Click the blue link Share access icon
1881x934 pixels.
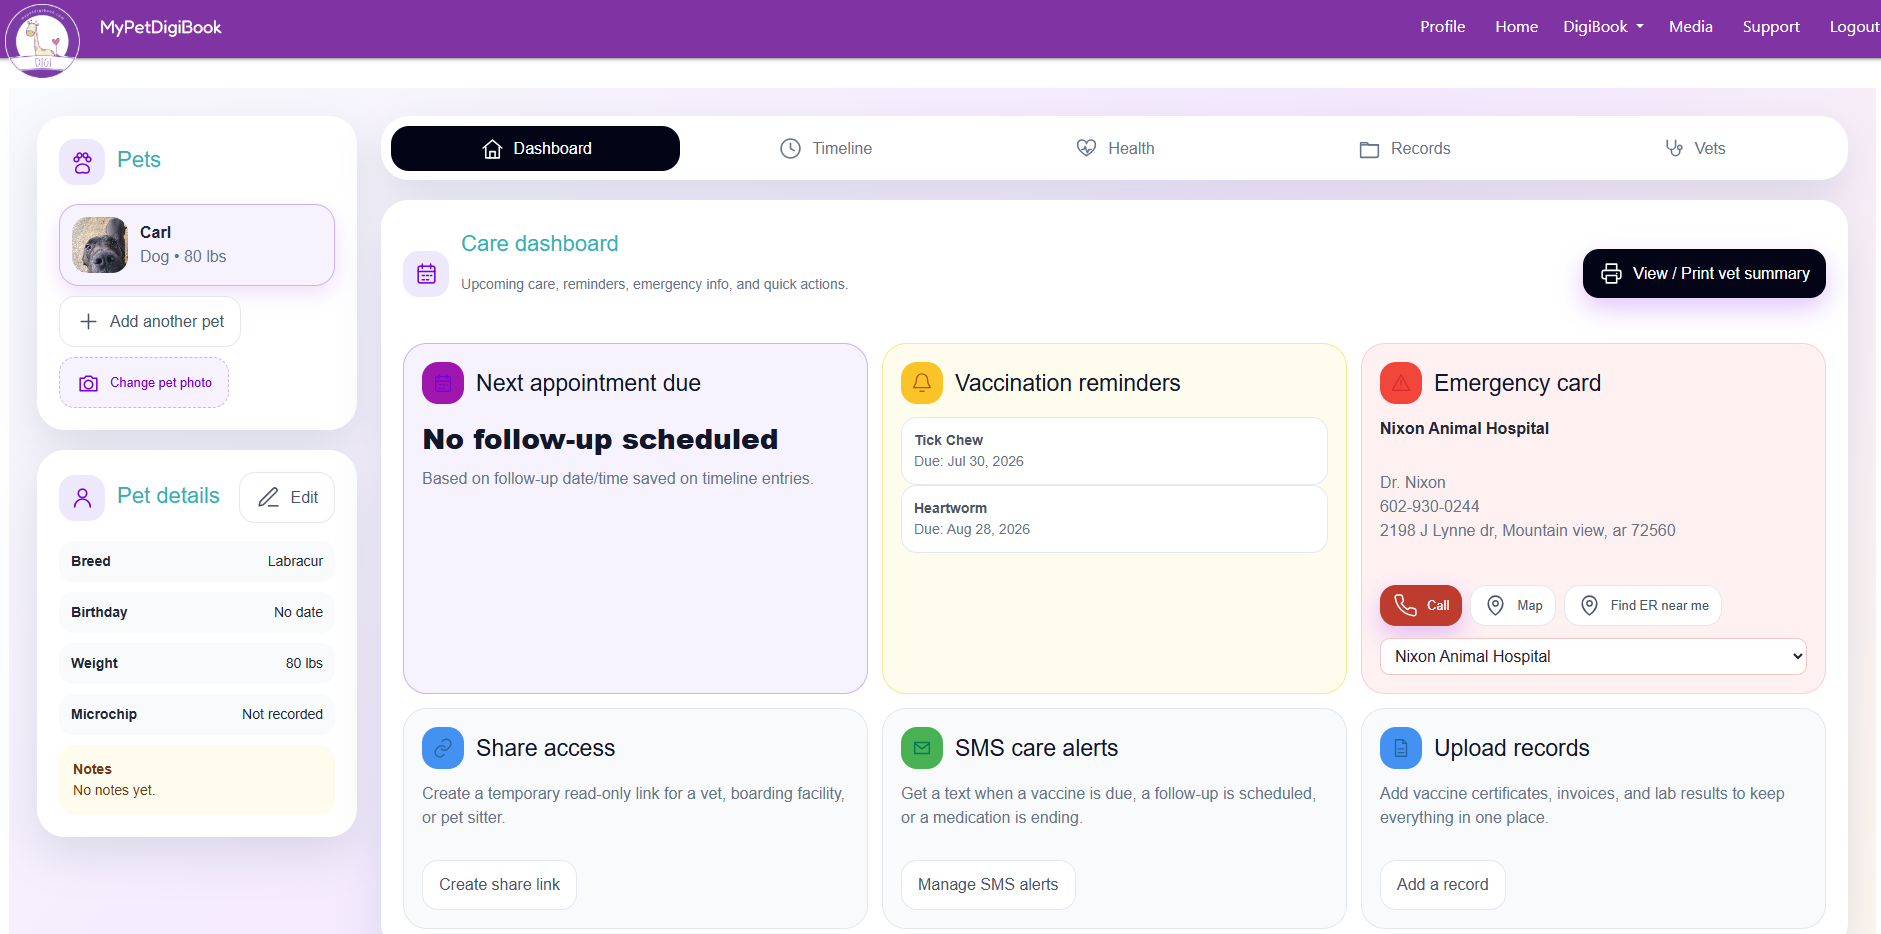point(443,748)
